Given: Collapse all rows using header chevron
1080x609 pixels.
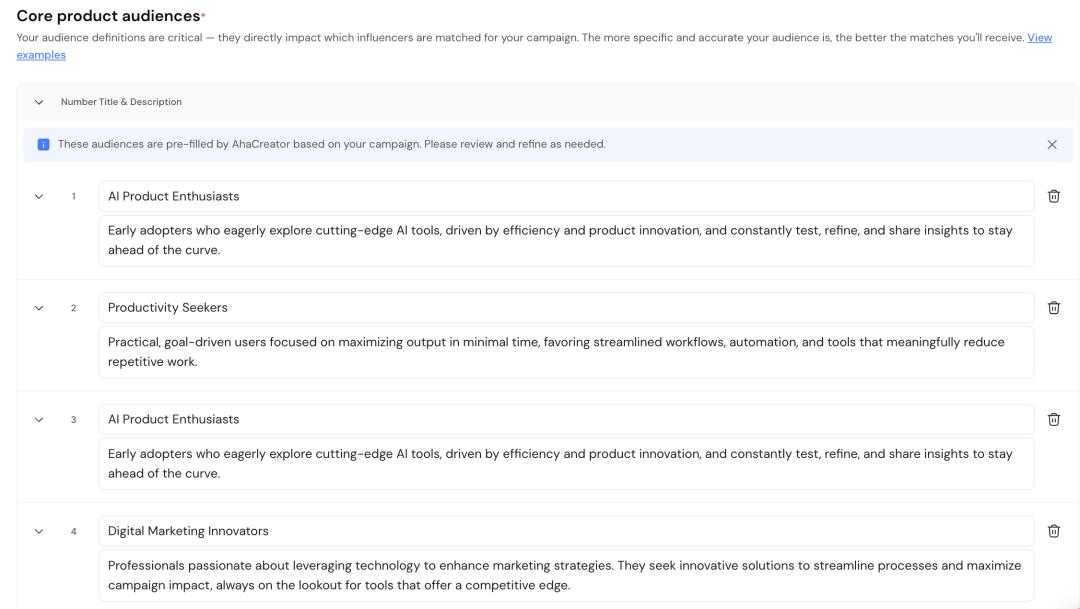Looking at the screenshot, I should (39, 102).
